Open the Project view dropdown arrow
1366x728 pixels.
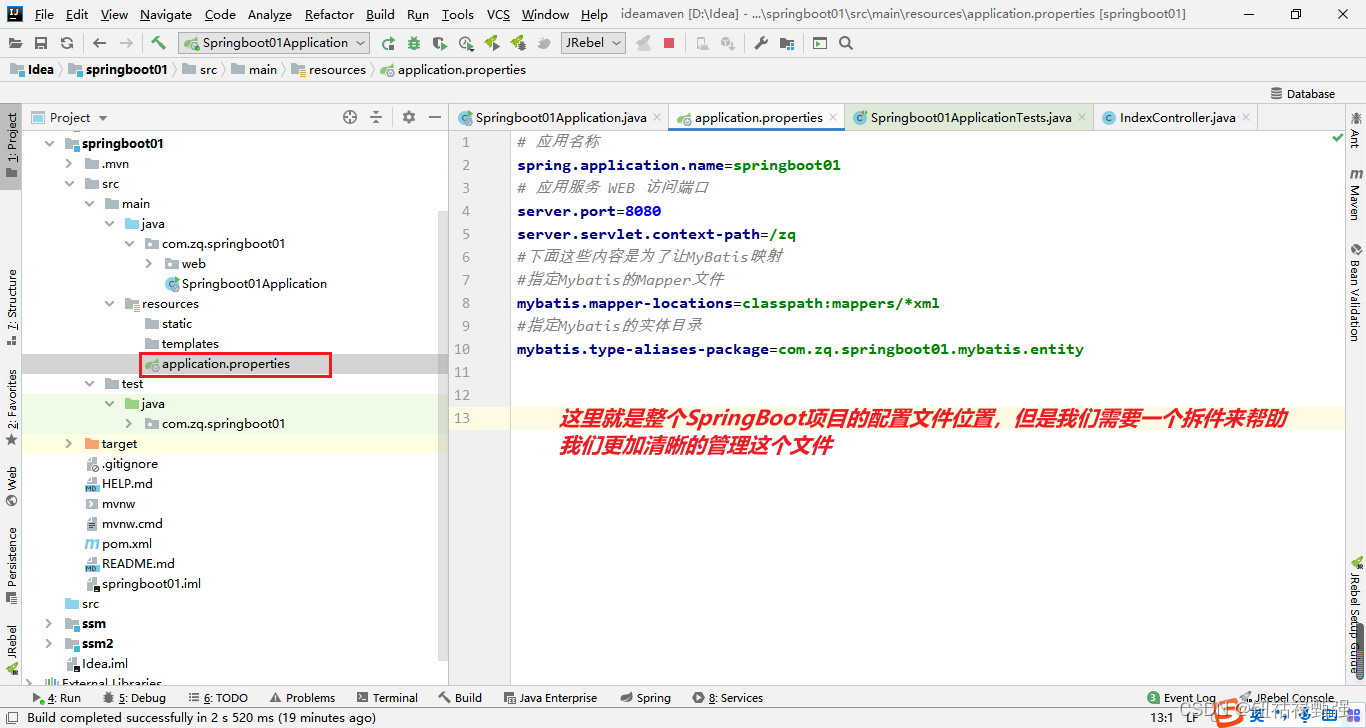point(103,118)
